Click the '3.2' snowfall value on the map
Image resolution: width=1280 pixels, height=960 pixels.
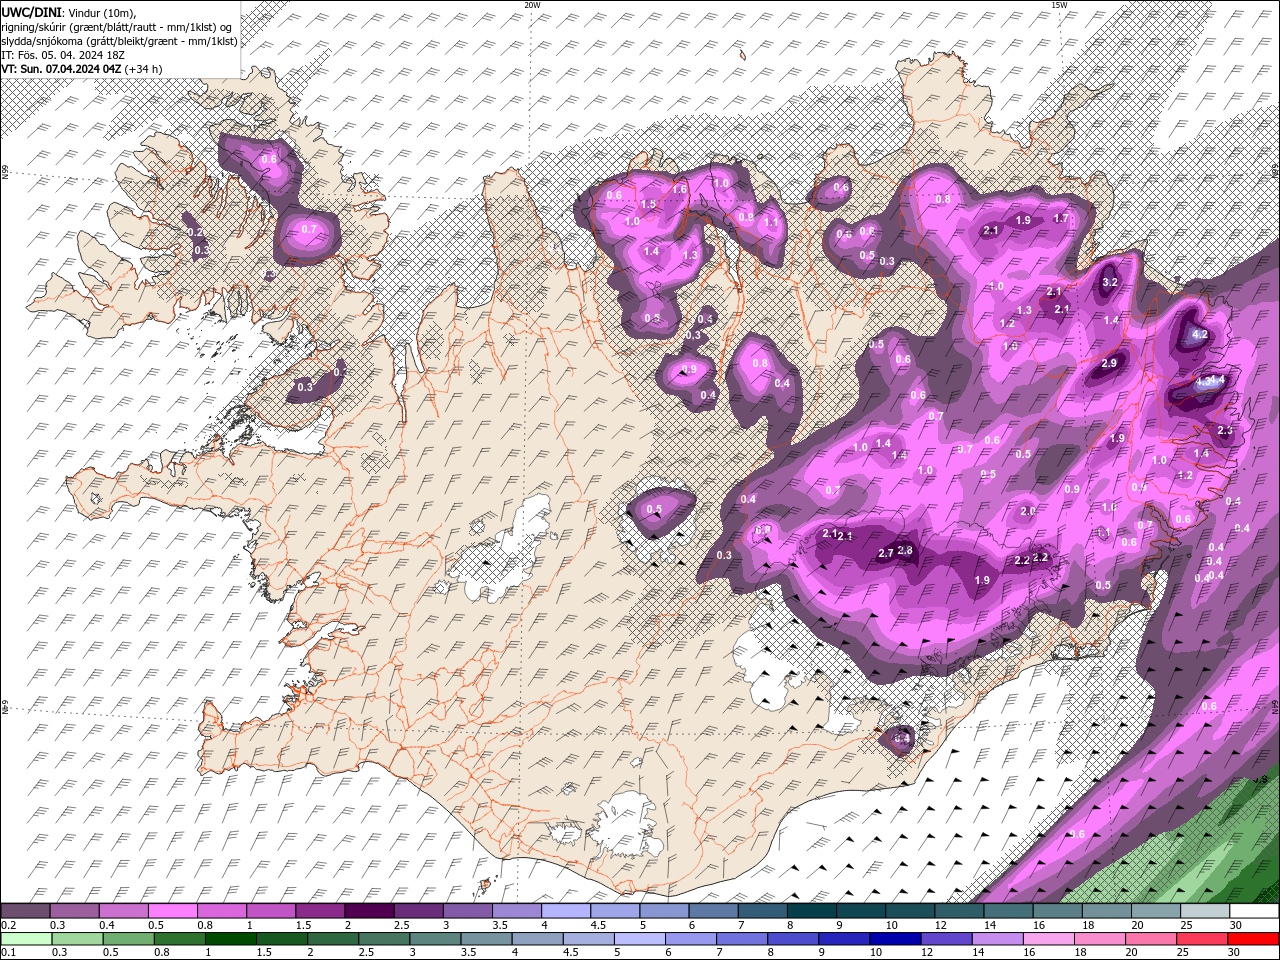[x=1109, y=283]
